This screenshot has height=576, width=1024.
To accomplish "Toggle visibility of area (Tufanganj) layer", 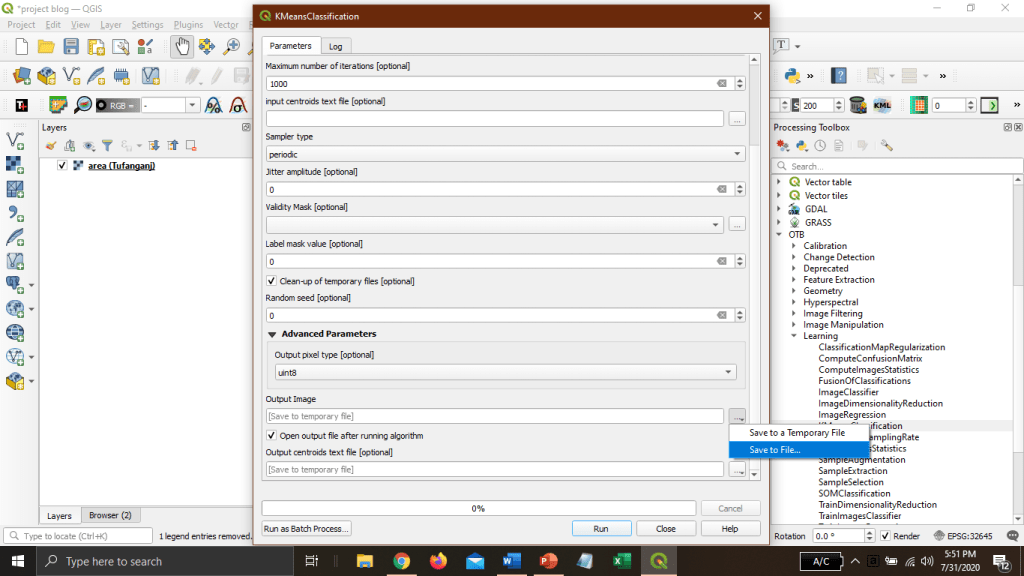I will coord(63,166).
